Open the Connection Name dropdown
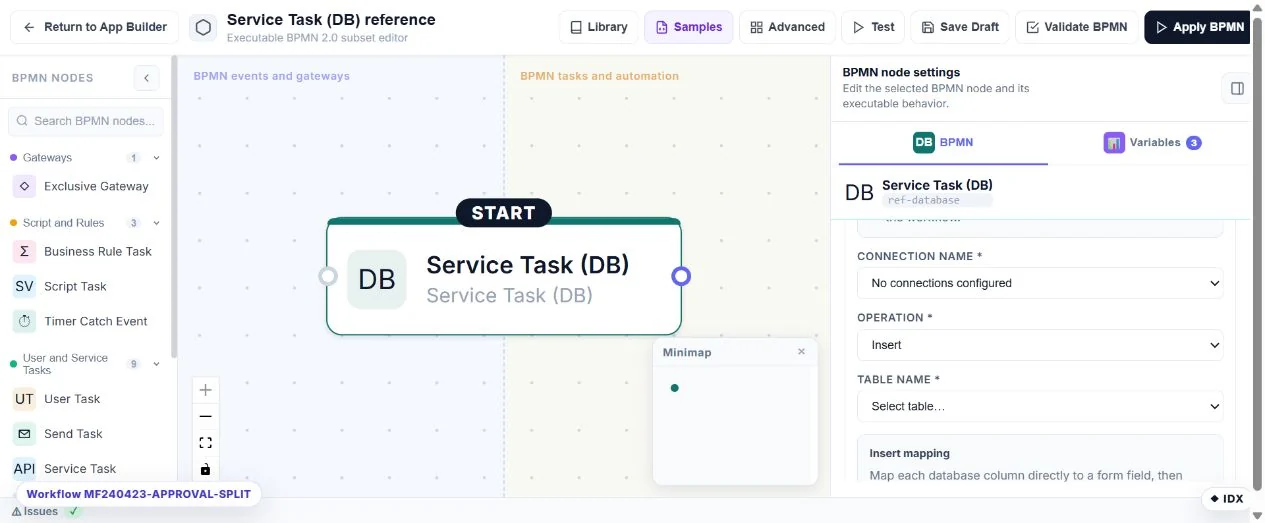Screen dimensions: 1265x523 click(x=1040, y=283)
